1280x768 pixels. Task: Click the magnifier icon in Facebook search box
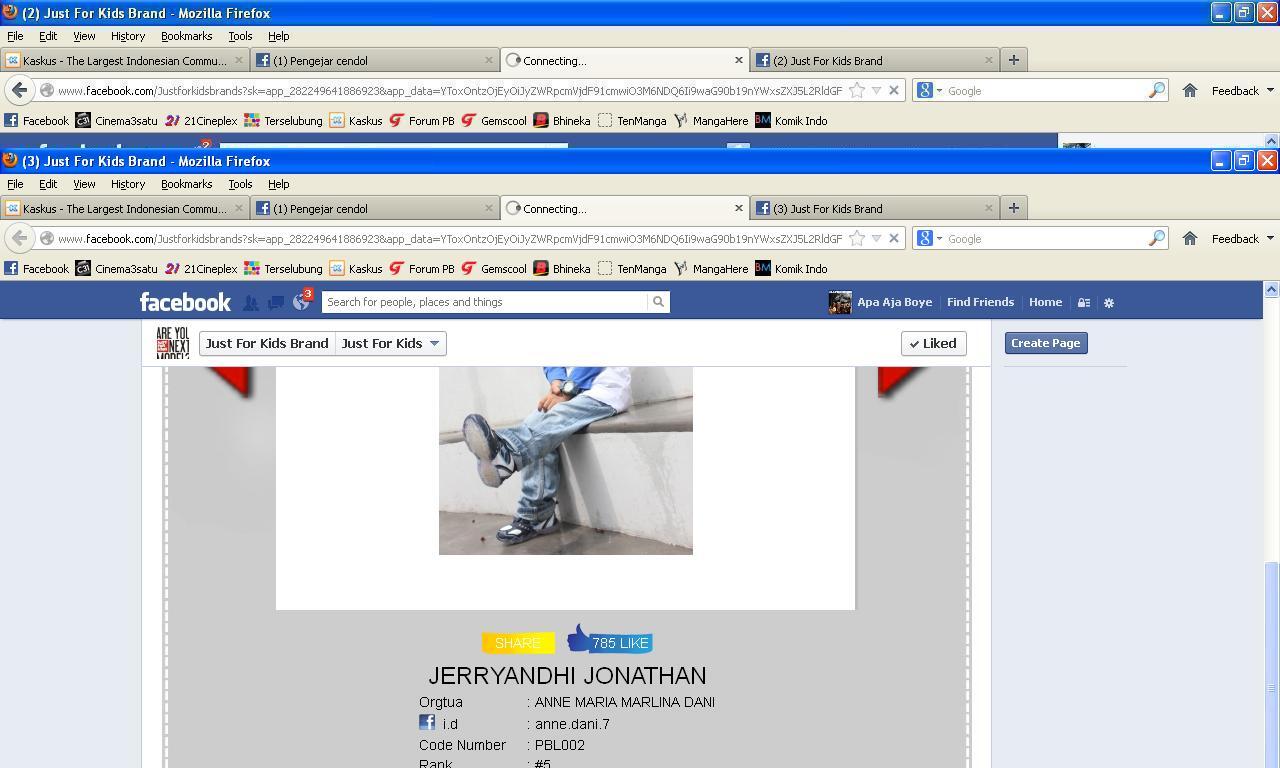click(x=658, y=302)
